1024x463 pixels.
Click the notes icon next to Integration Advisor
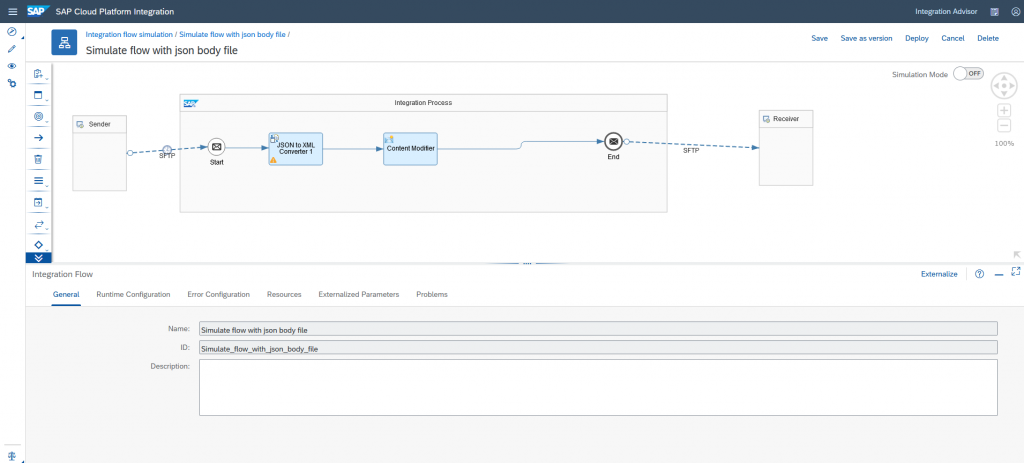coord(995,12)
